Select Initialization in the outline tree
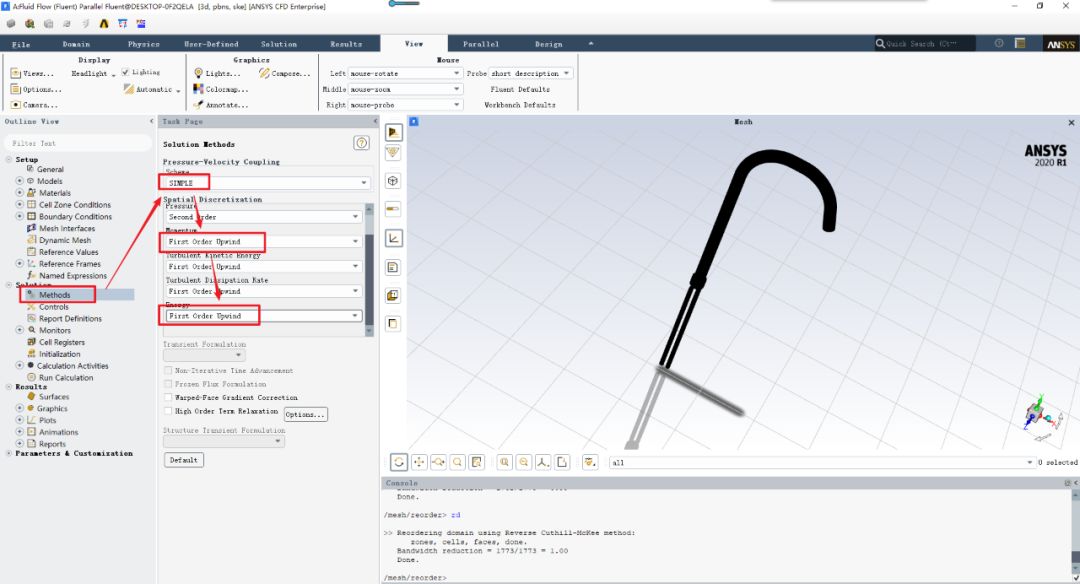 [59, 354]
